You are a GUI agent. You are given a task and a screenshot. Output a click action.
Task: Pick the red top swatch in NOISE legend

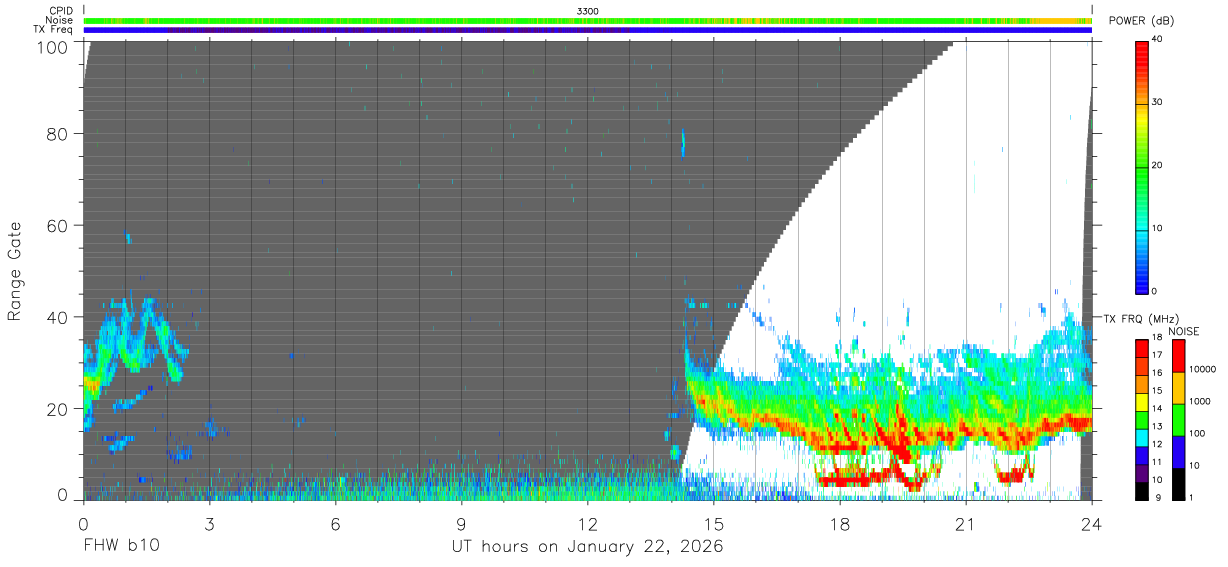(1178, 355)
